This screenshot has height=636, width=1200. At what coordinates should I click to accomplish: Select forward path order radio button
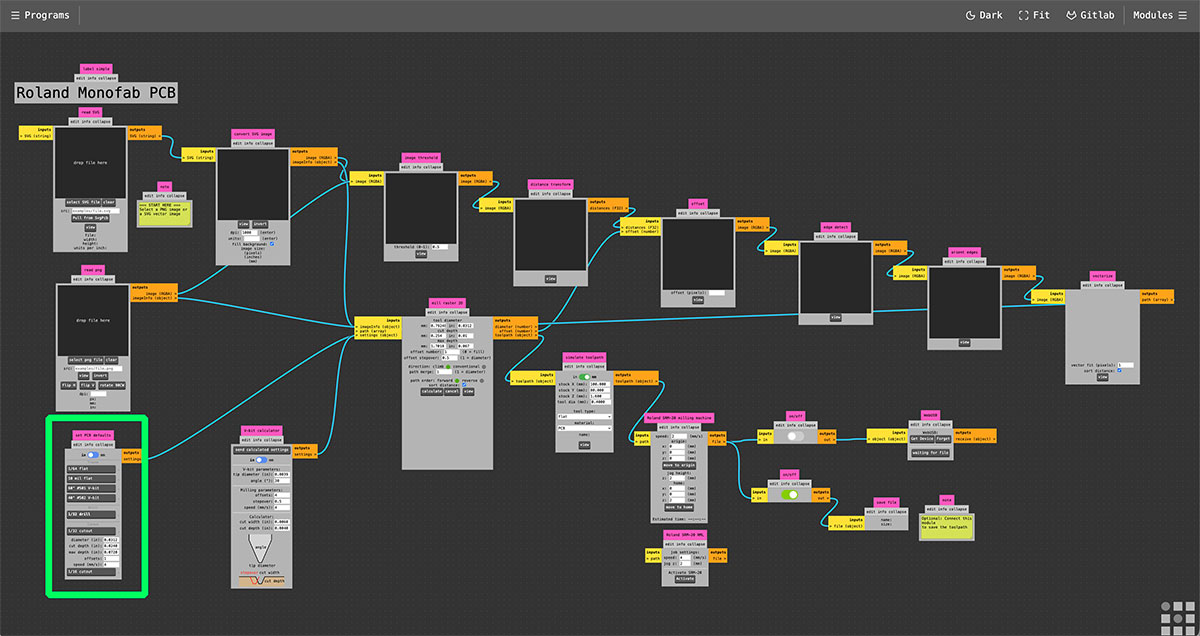coord(457,381)
